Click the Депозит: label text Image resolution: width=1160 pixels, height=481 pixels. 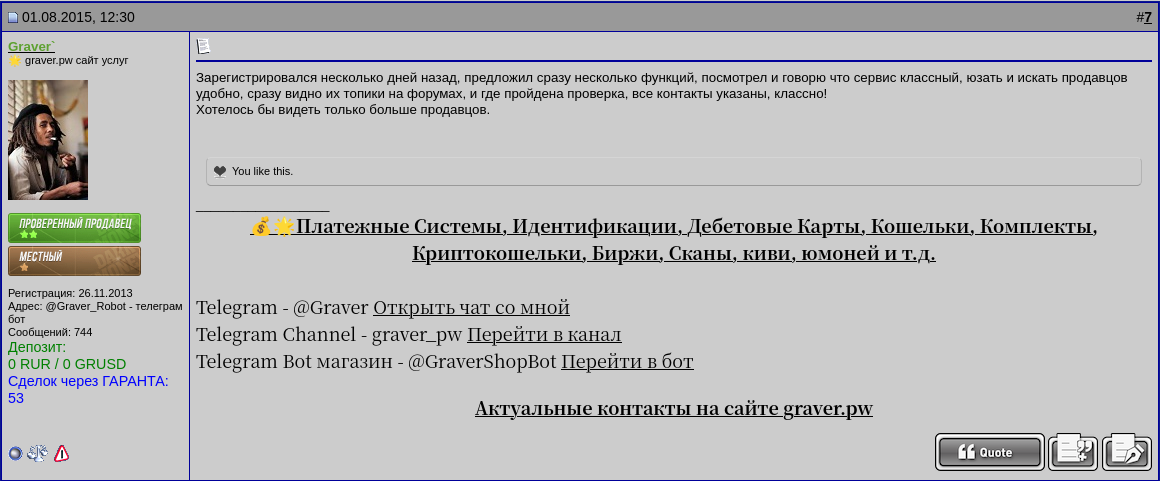point(37,347)
